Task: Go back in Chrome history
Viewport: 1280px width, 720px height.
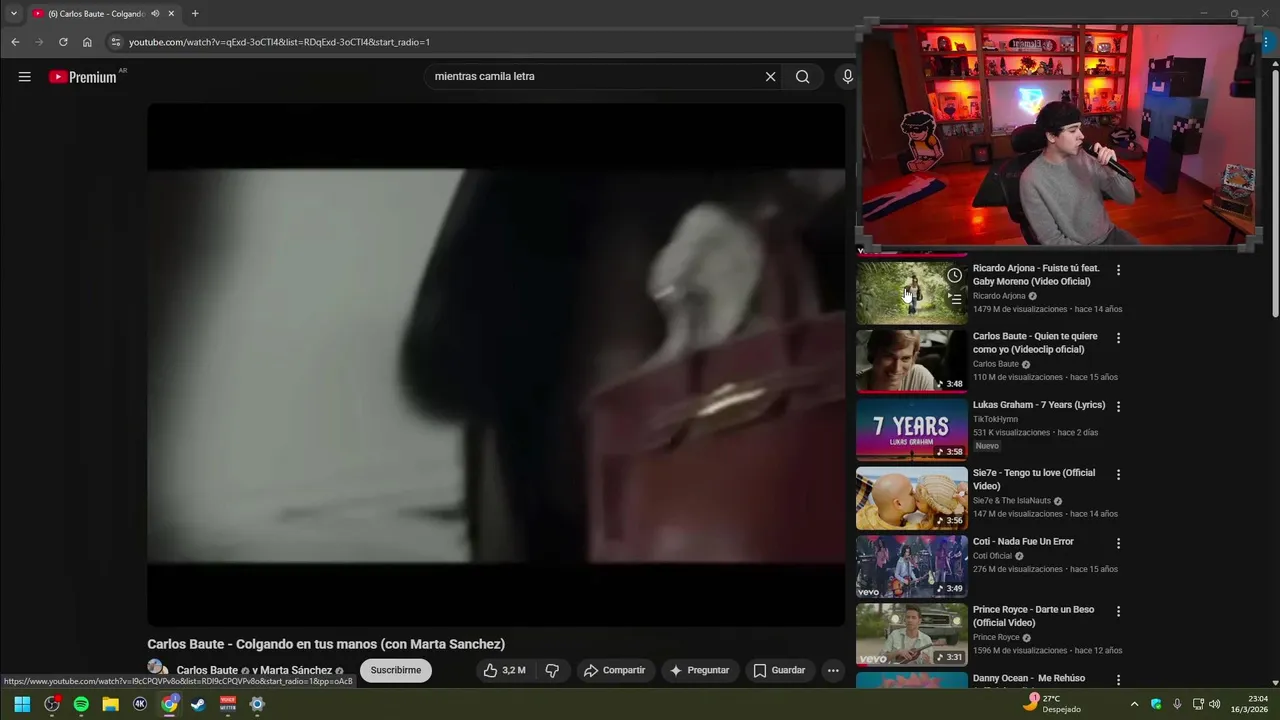Action: (x=15, y=42)
